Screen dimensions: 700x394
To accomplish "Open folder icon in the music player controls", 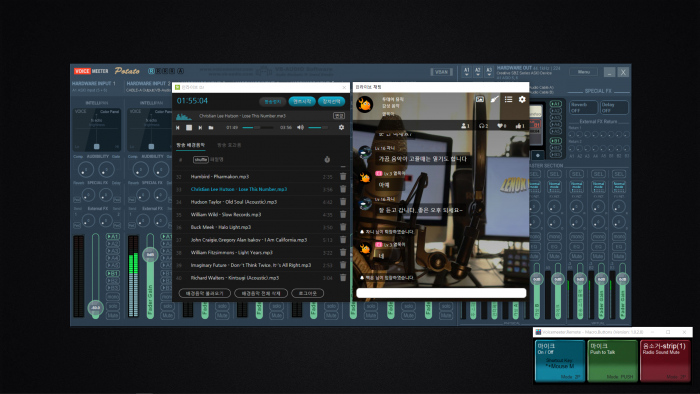I will pyautogui.click(x=211, y=128).
